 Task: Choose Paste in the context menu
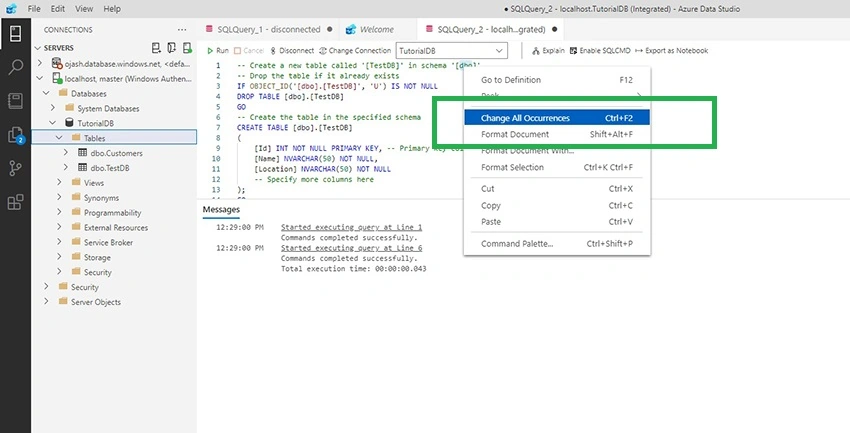coord(557,222)
